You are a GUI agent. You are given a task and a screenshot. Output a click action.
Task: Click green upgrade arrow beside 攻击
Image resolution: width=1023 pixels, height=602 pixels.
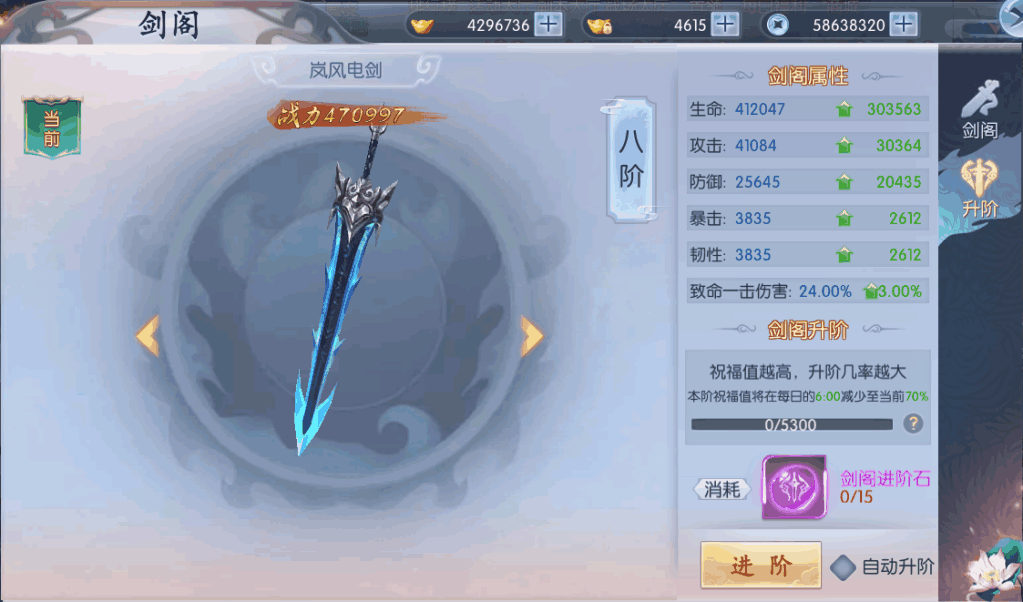tap(844, 145)
